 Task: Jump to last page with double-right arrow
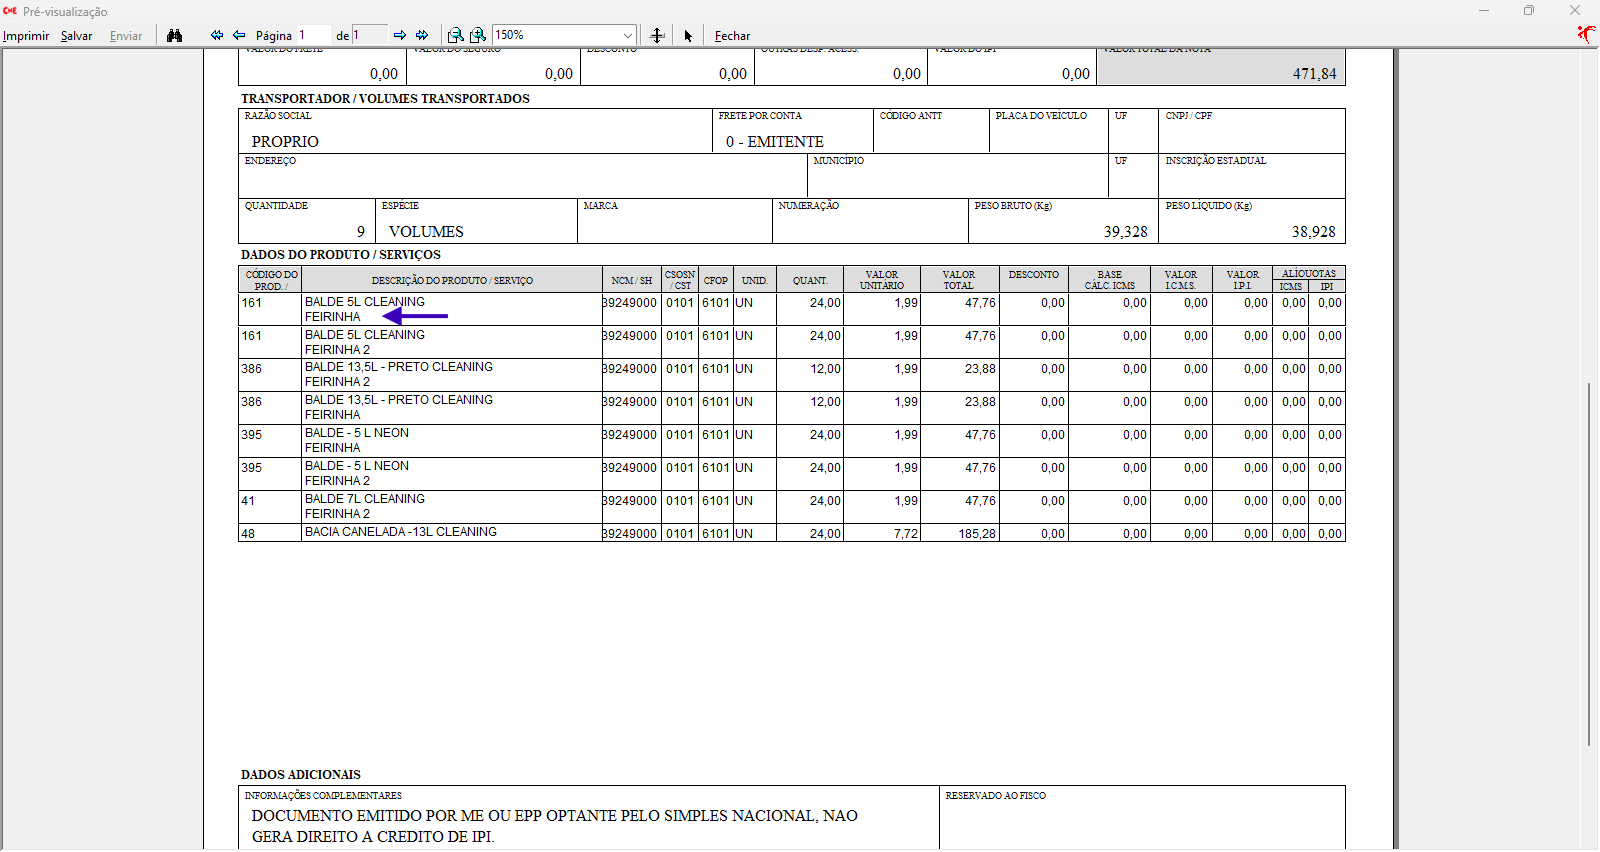pos(422,35)
